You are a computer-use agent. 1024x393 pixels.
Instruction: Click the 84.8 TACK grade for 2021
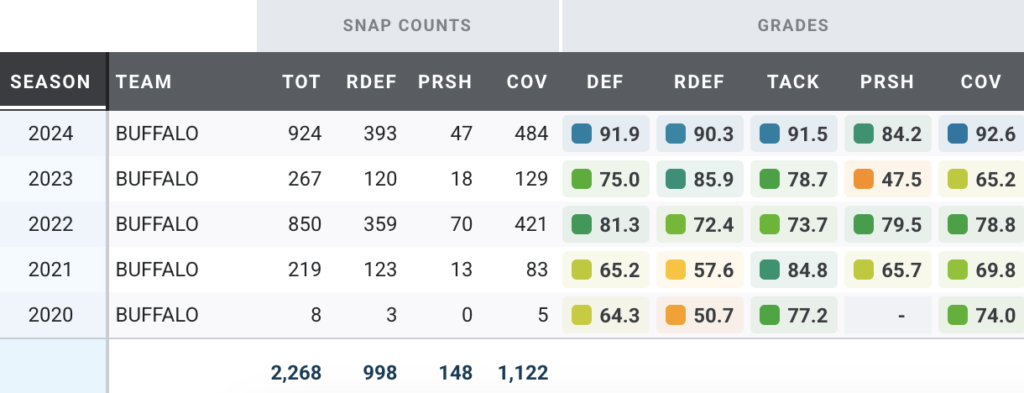[794, 270]
